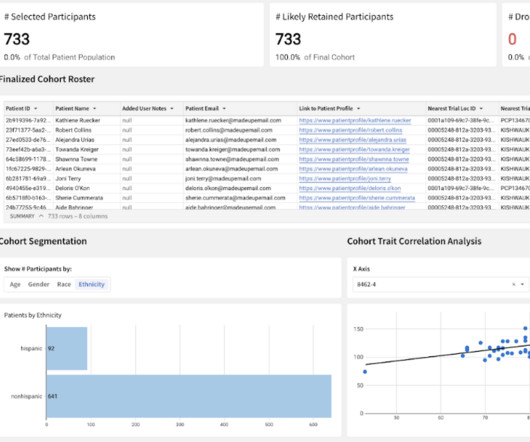Select patient ID 64c58699-1178 cell
The width and height of the screenshot is (530, 442).
pos(28,159)
